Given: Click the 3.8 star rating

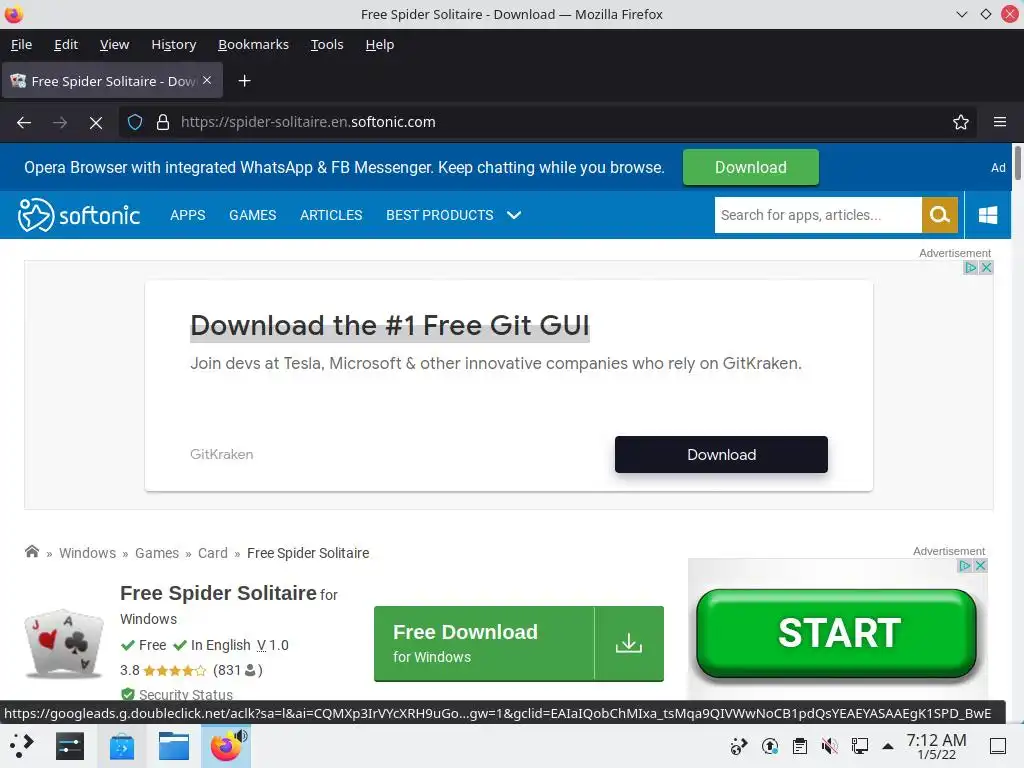Looking at the screenshot, I should tap(163, 670).
